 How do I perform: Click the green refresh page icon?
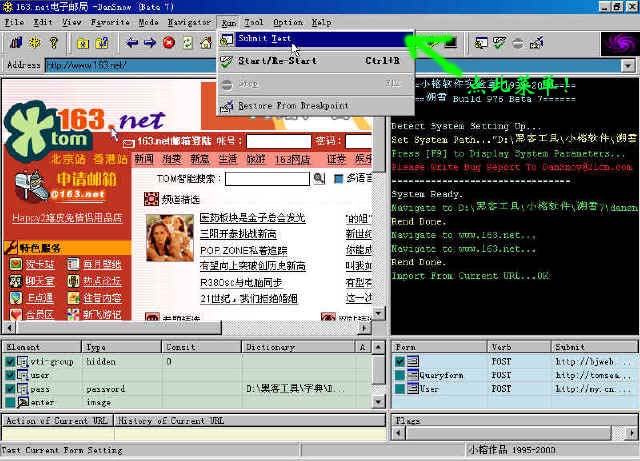coord(187,42)
